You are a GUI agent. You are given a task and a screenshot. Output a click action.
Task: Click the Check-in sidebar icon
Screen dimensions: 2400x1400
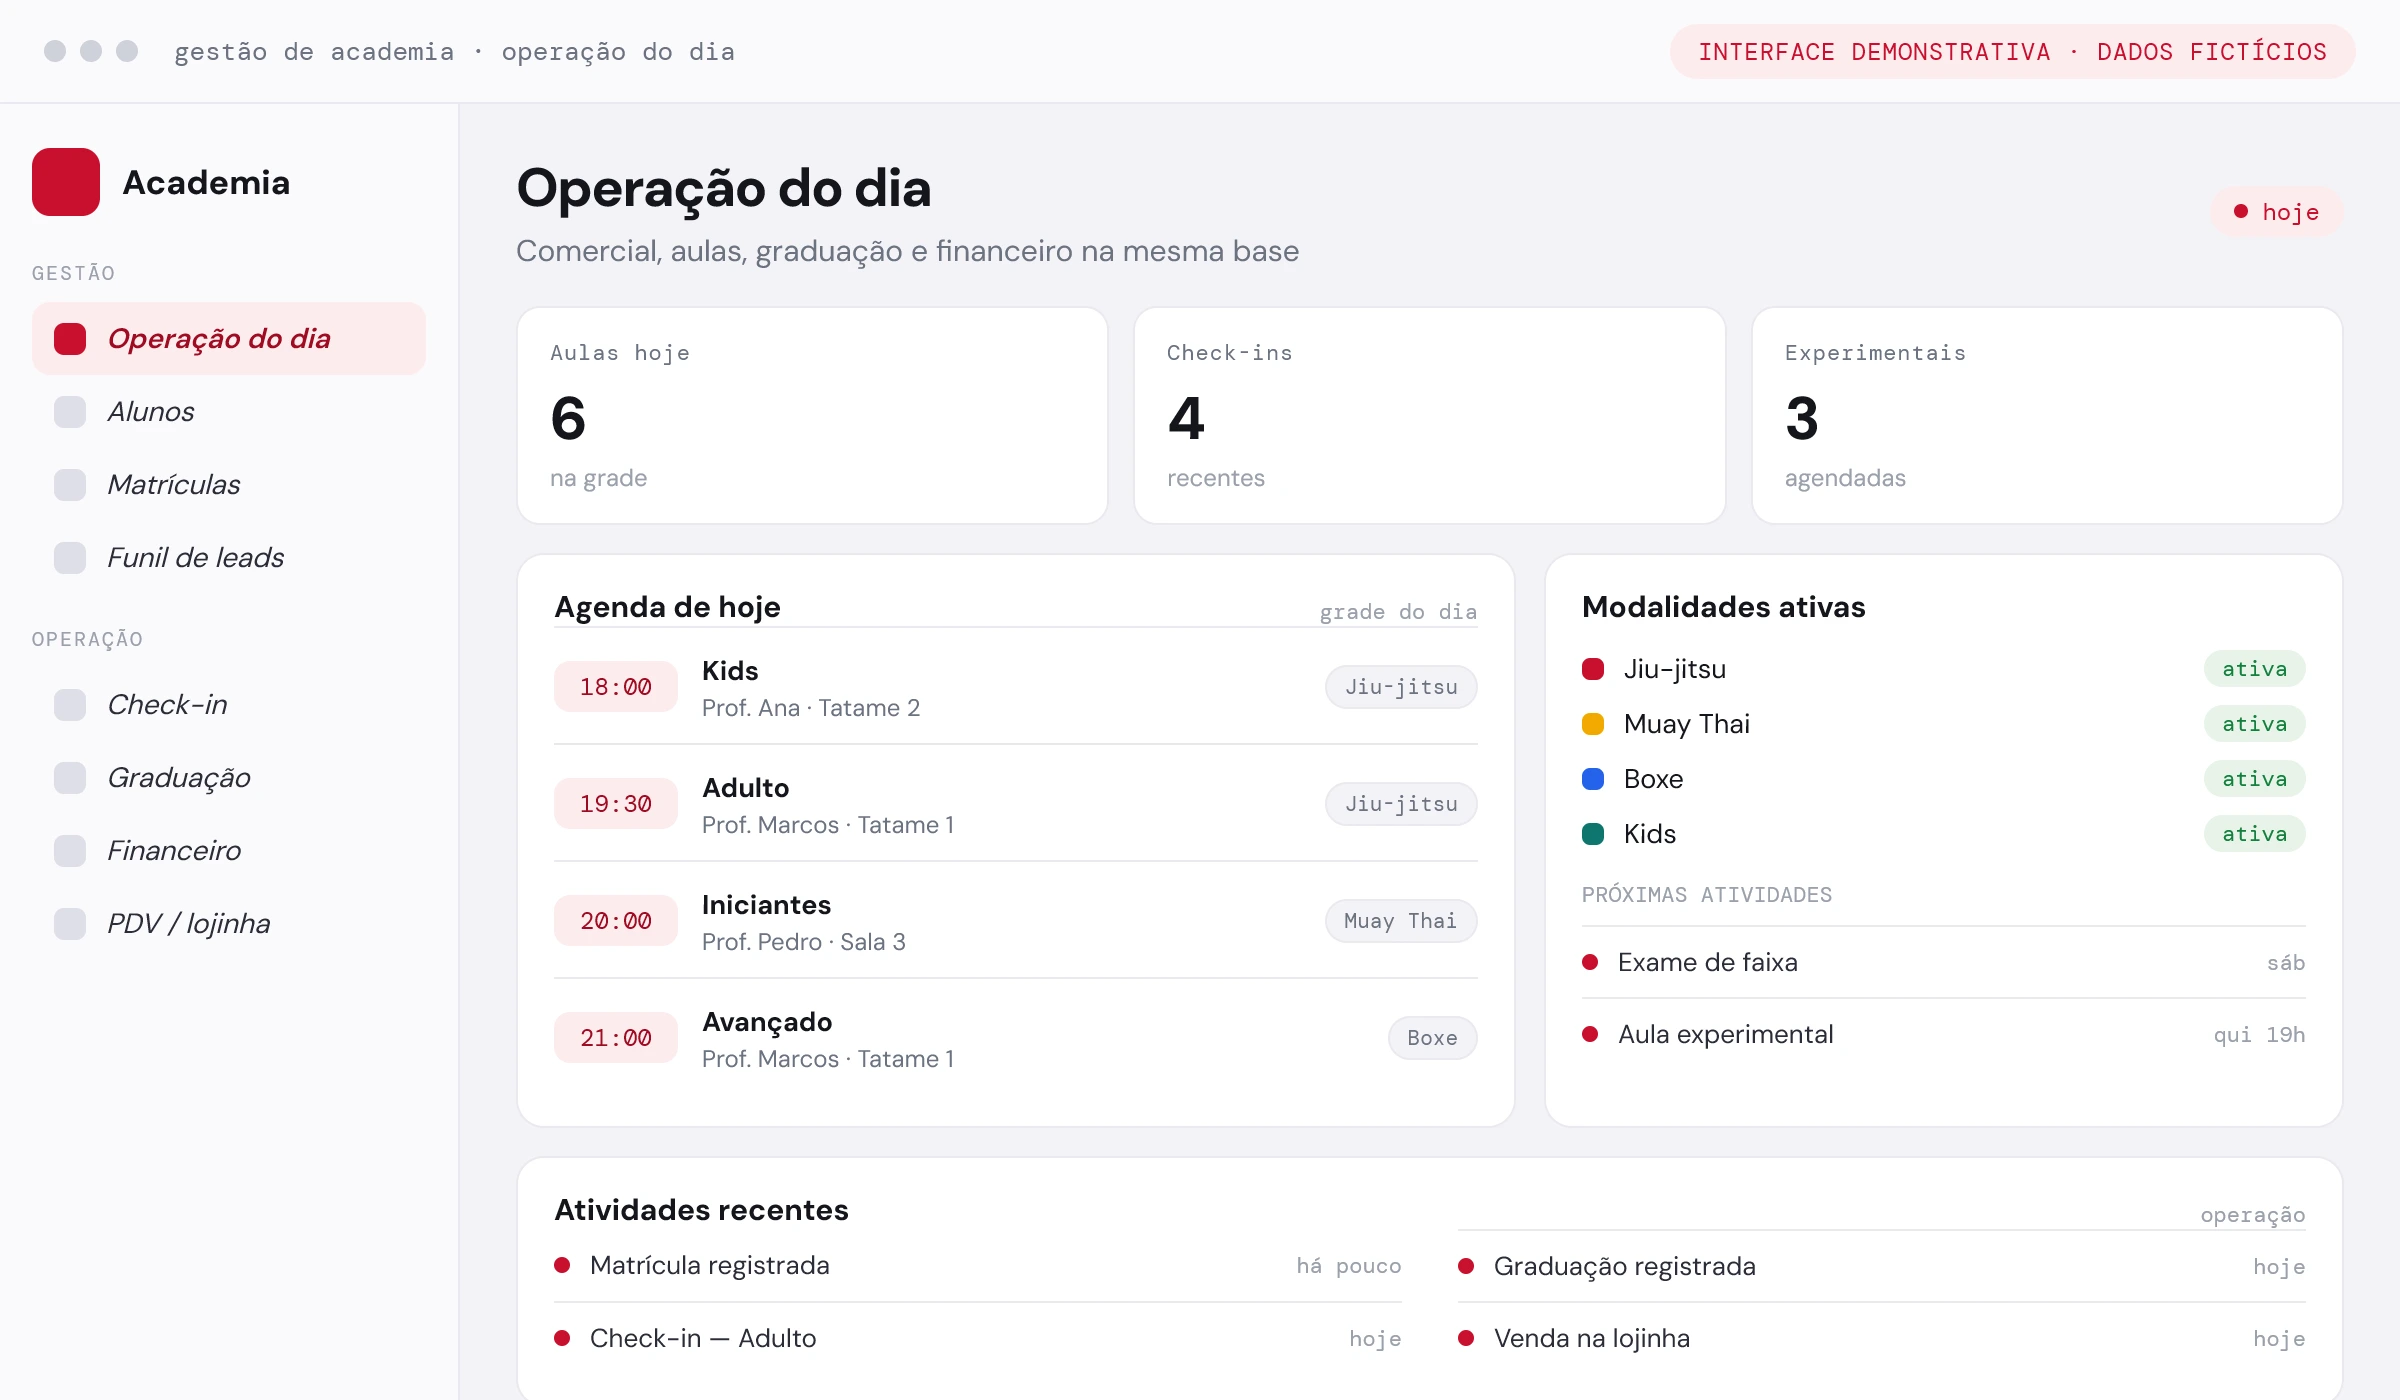70,705
